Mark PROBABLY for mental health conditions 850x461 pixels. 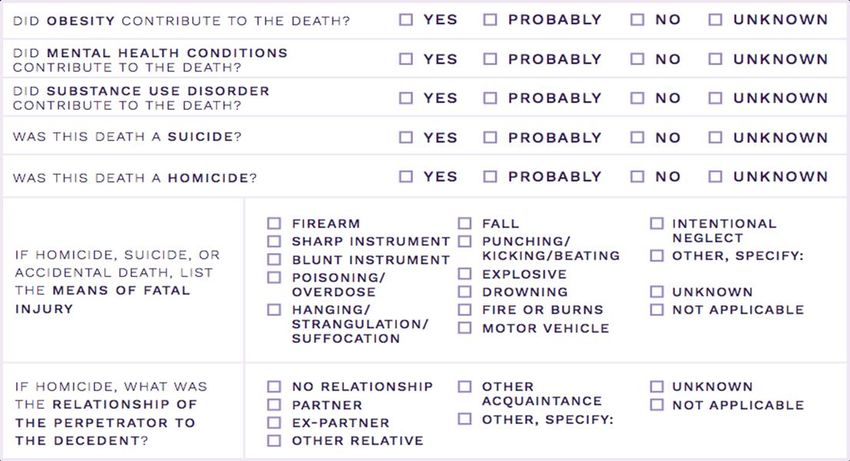click(490, 59)
